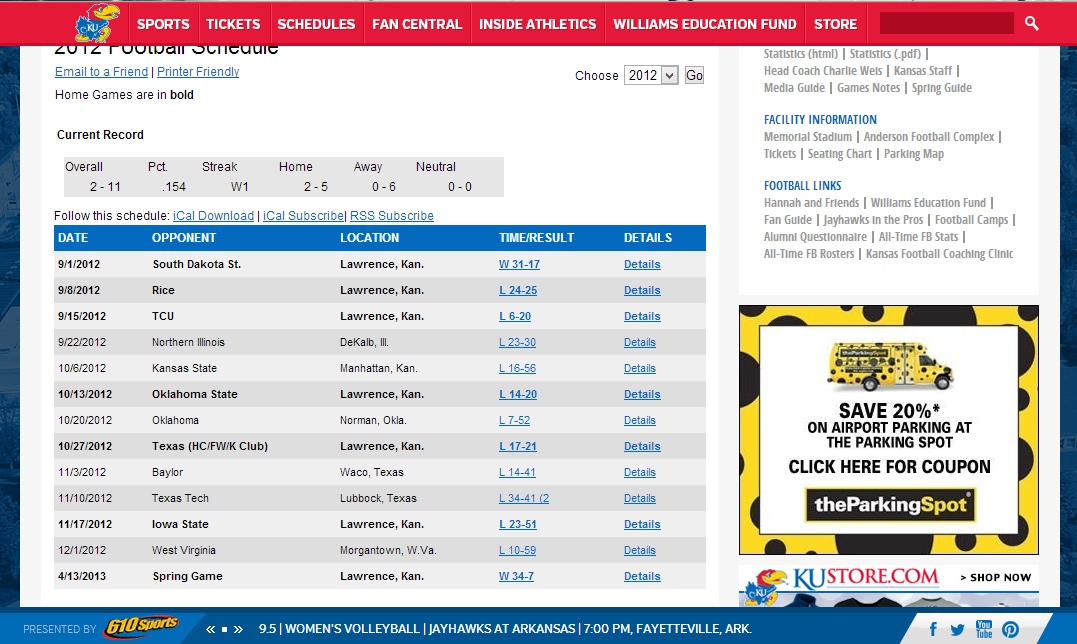The image size is (1077, 644).
Task: Stop the ticker with the square button
Action: coord(224,629)
